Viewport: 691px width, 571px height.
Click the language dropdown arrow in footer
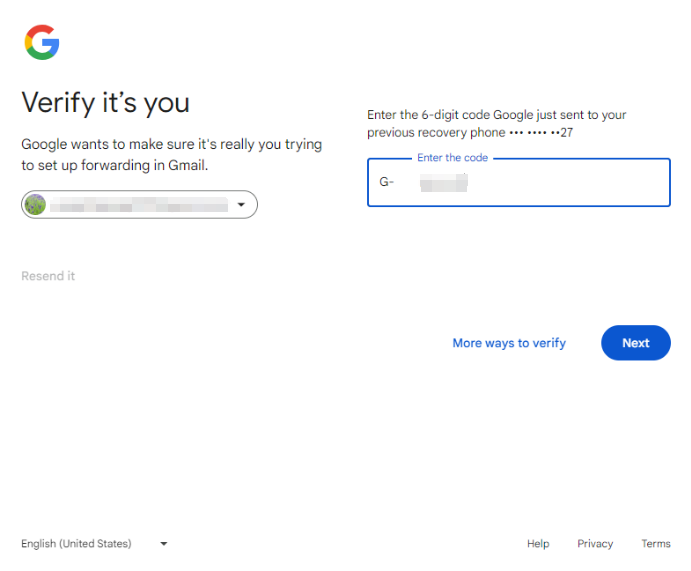coord(164,544)
